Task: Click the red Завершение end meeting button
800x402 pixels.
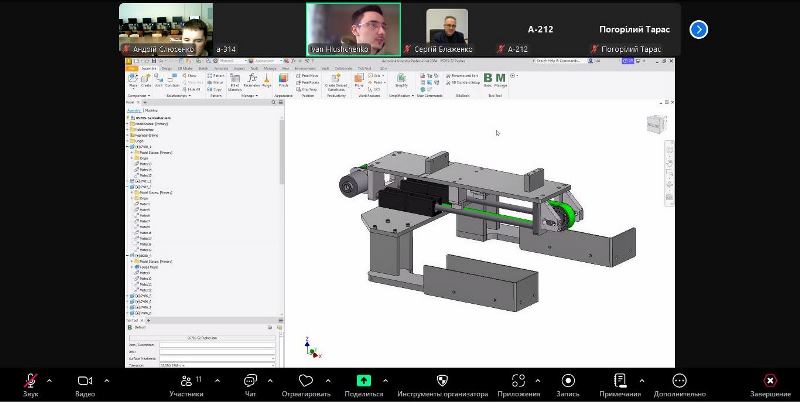Action: 769,381
